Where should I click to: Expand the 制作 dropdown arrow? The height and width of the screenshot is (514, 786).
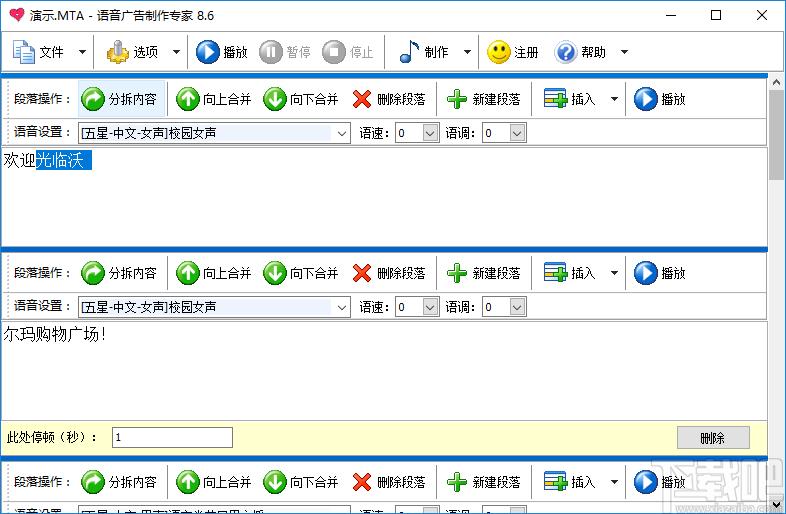467,52
